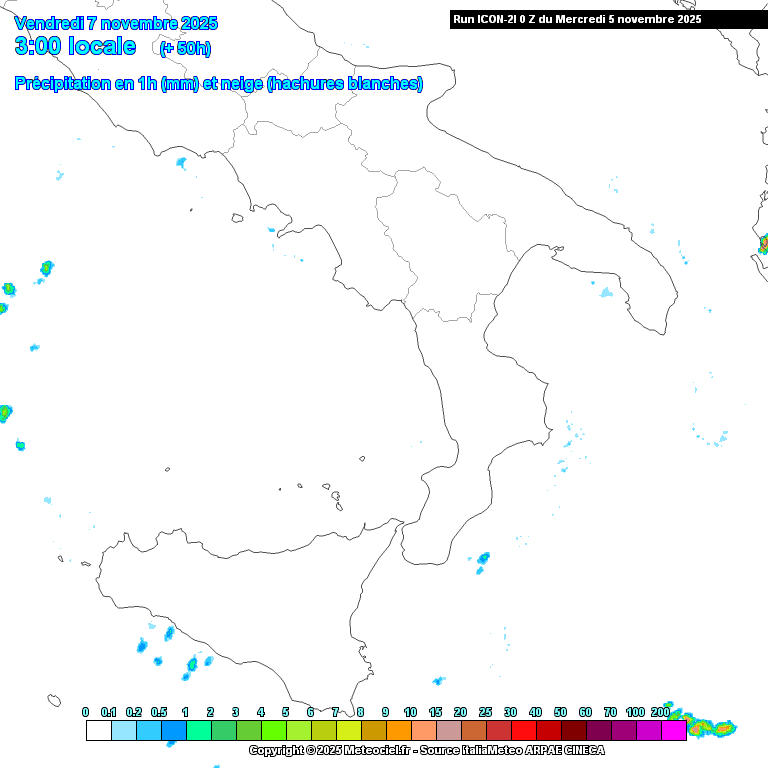The image size is (768, 768).
Task: Click the white 0 mm legend swatch
Action: click(x=98, y=730)
